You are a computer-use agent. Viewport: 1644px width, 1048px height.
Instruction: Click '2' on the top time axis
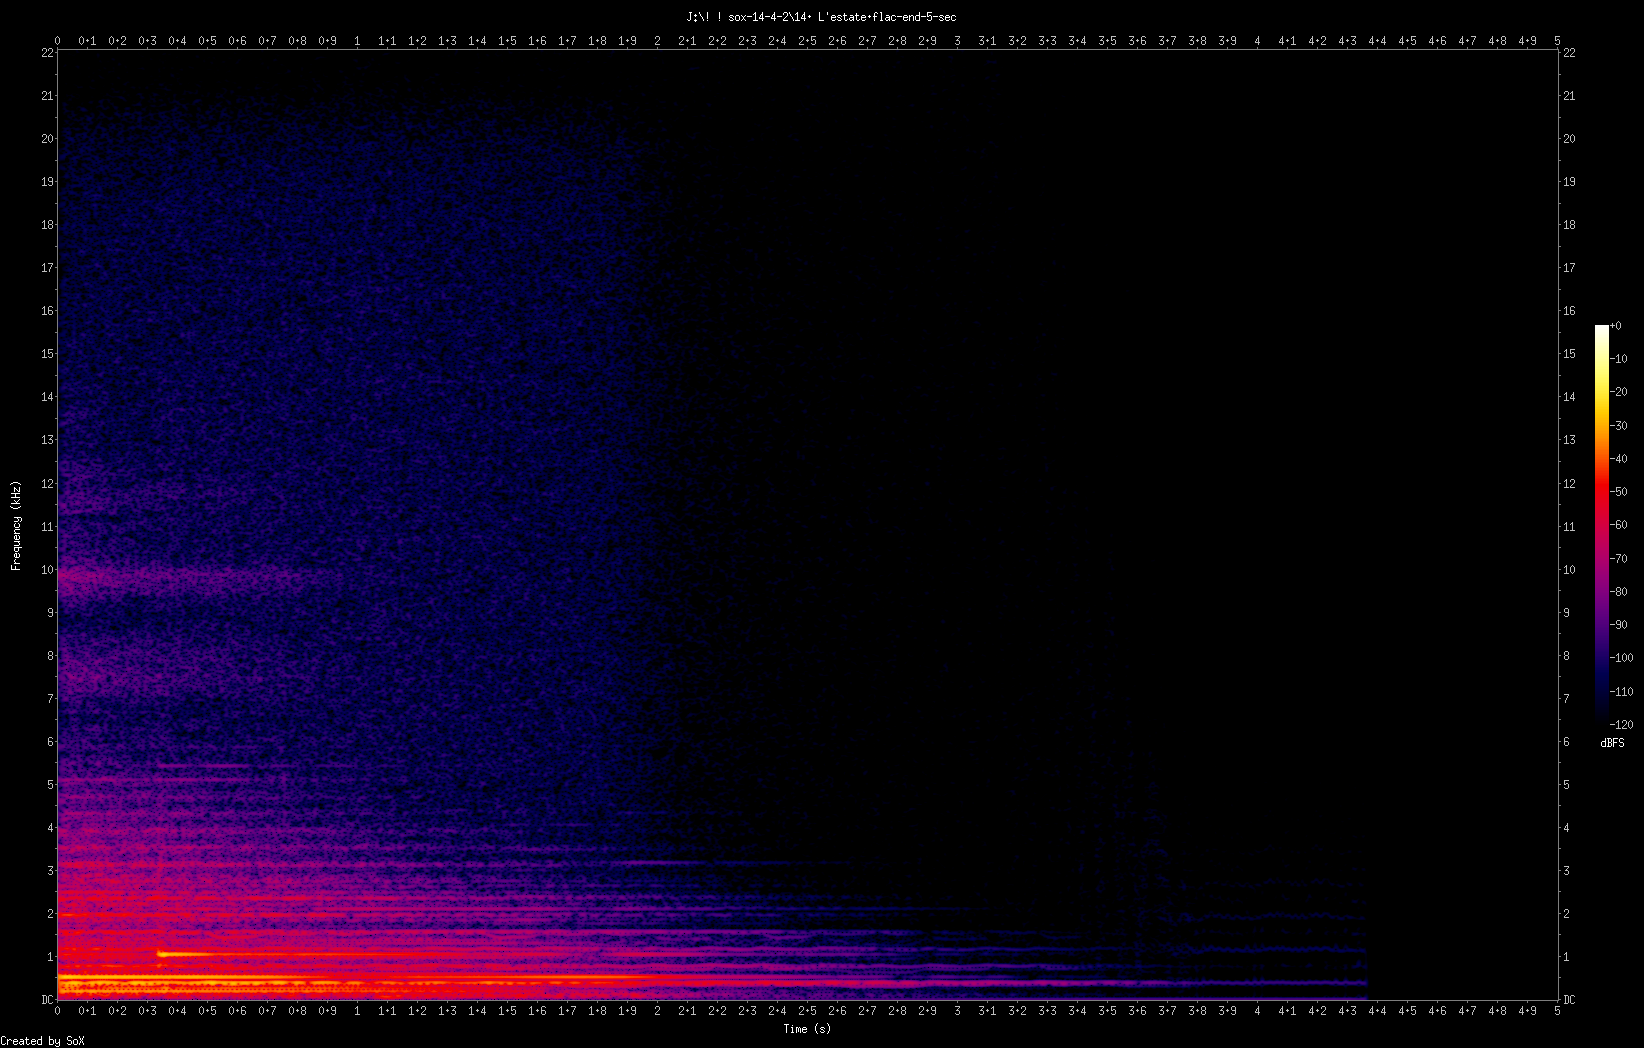coord(657,41)
